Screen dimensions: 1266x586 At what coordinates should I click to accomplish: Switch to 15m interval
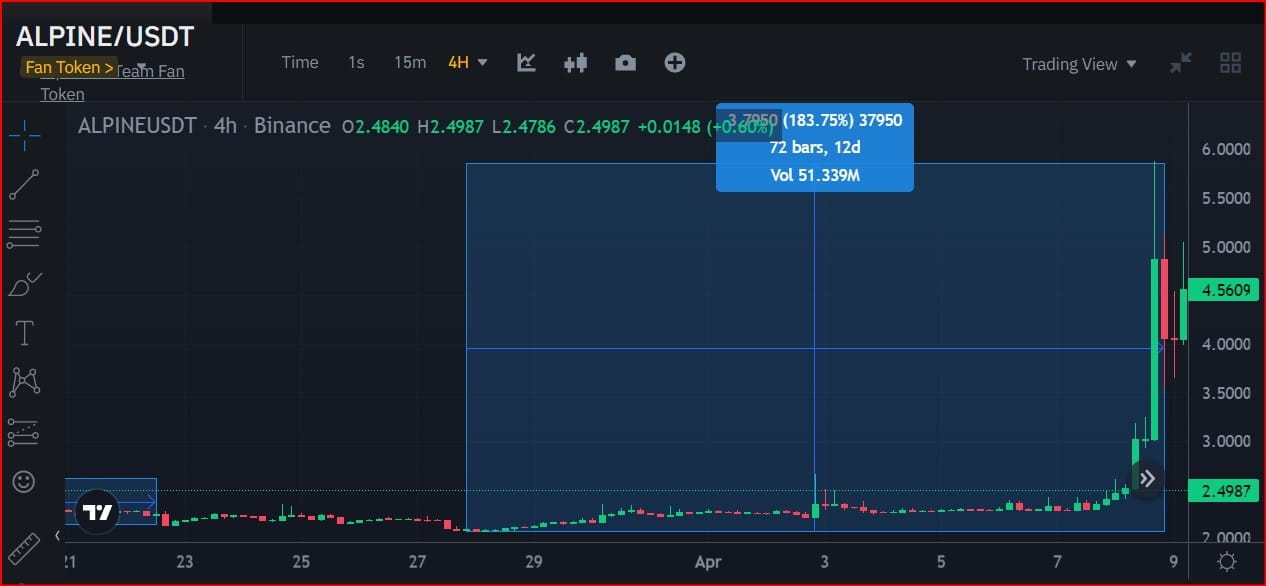[409, 62]
